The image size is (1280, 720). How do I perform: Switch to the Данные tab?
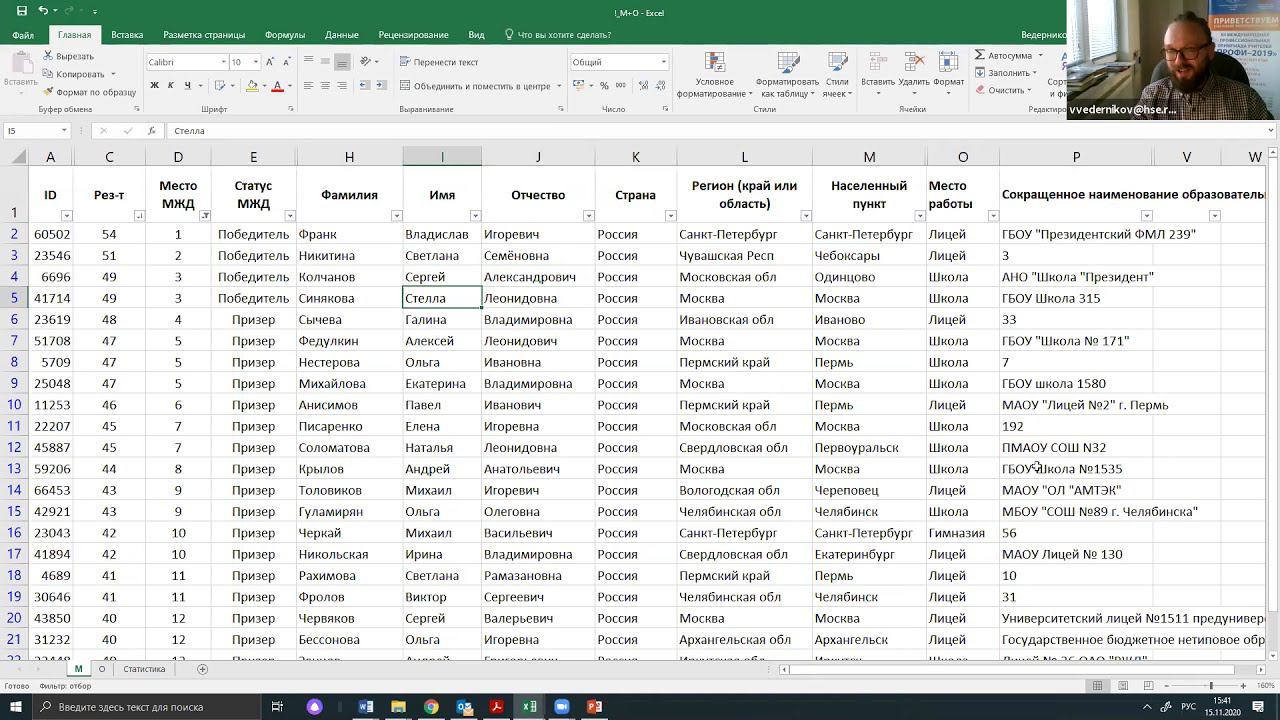(x=342, y=35)
